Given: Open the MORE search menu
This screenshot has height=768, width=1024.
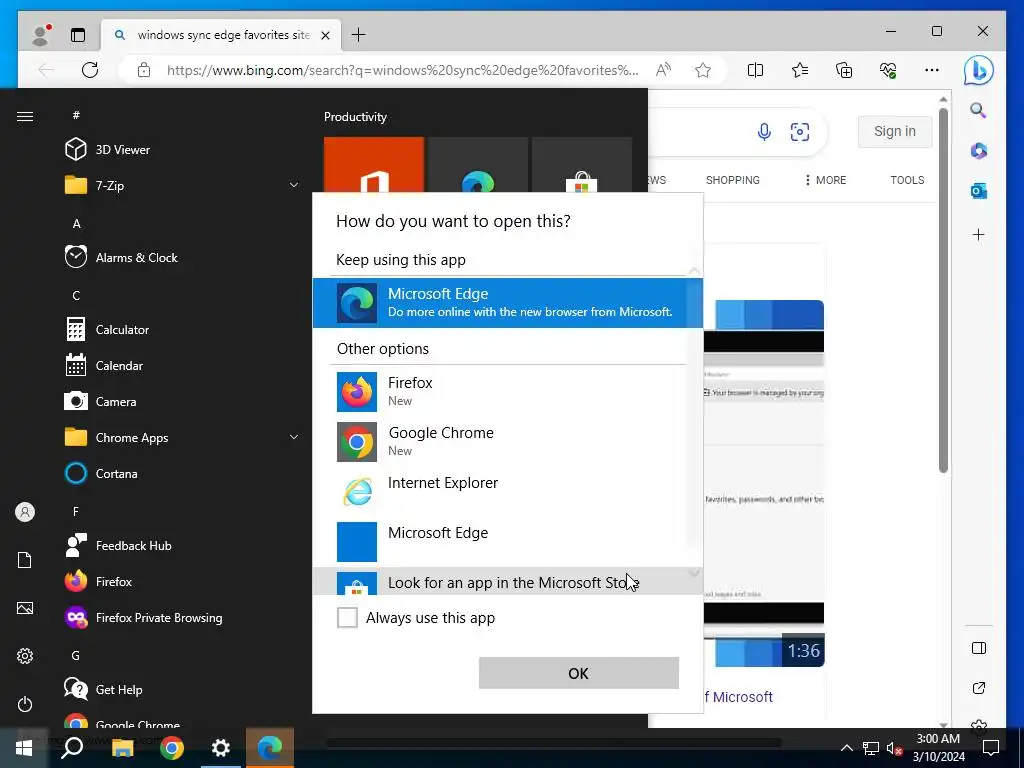Looking at the screenshot, I should (x=825, y=180).
